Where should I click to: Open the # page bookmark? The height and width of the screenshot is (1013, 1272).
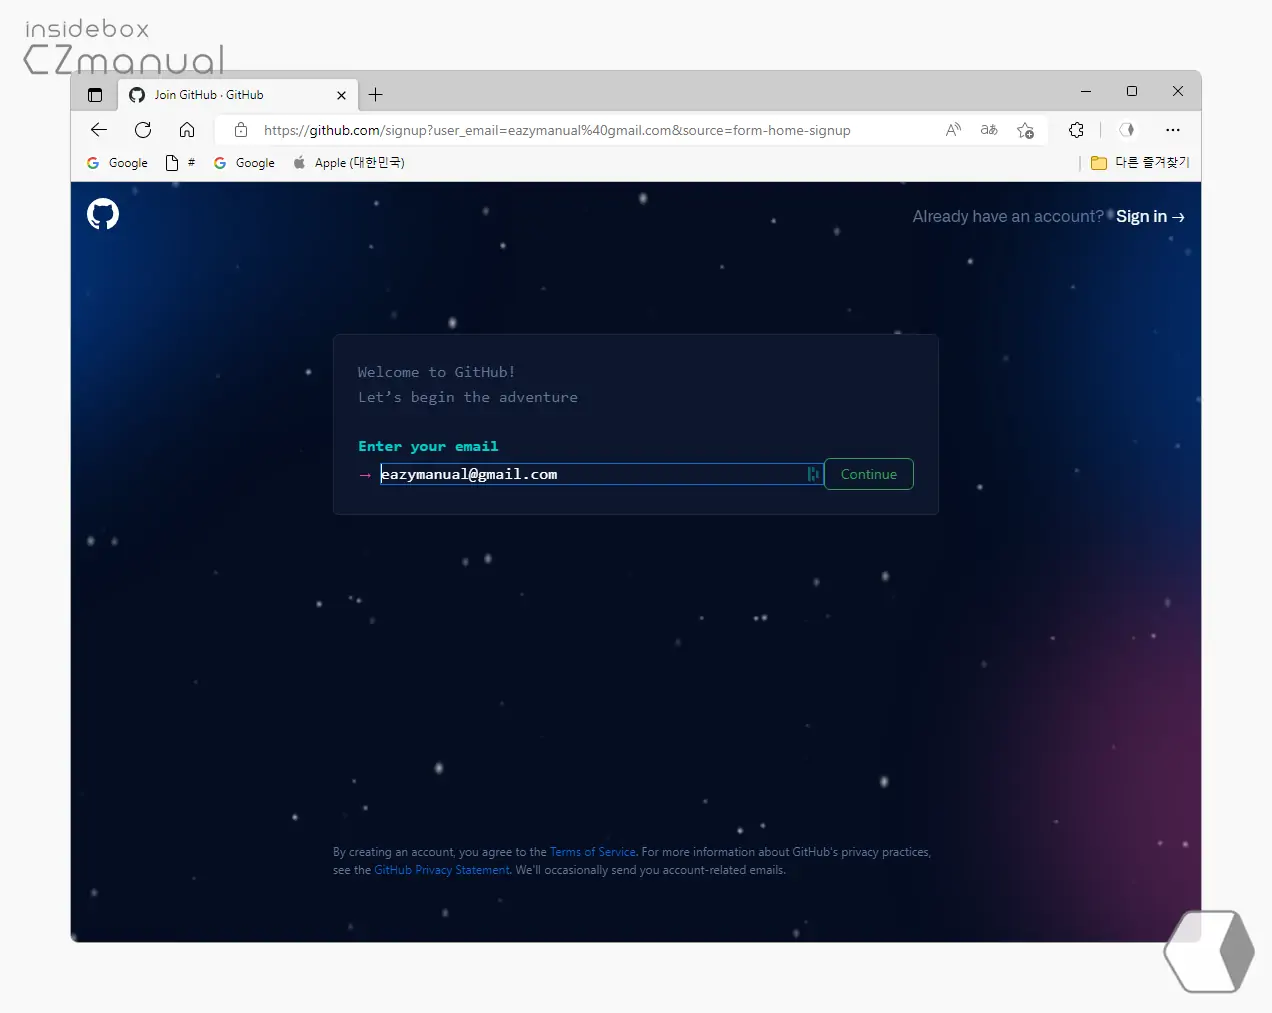pyautogui.click(x=180, y=163)
